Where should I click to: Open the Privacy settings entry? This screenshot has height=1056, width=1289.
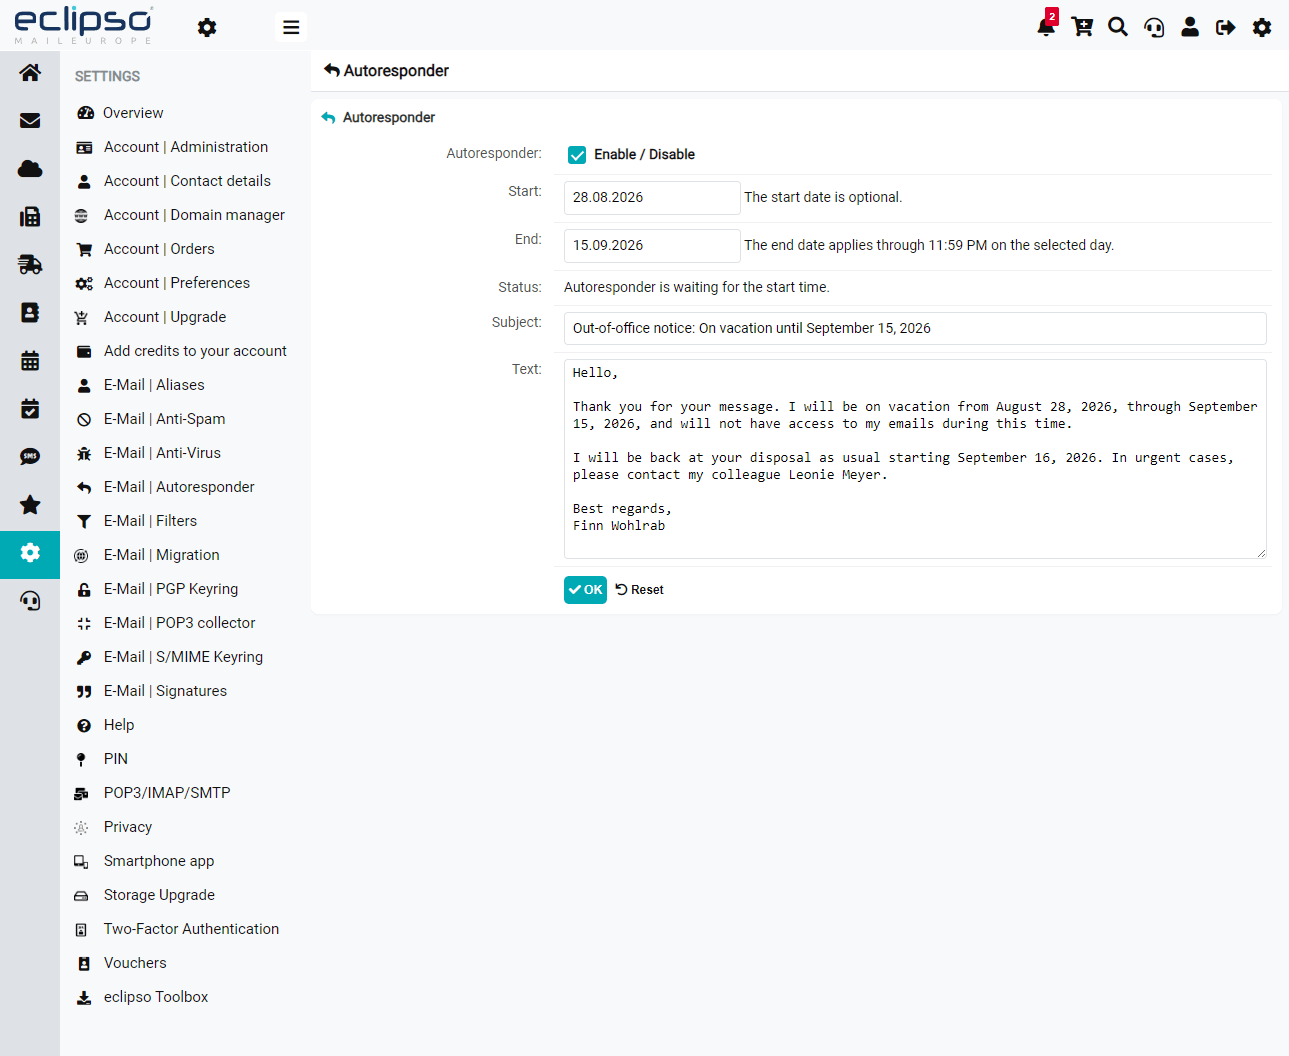128,827
